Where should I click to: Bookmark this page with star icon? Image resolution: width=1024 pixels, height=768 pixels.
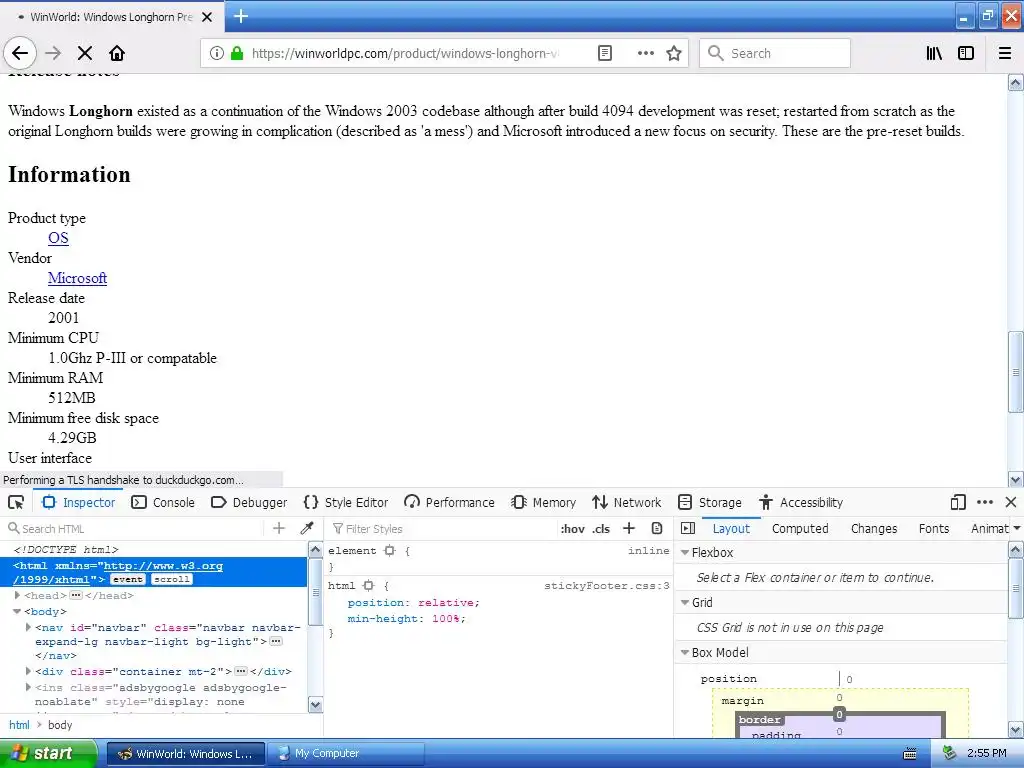click(674, 53)
